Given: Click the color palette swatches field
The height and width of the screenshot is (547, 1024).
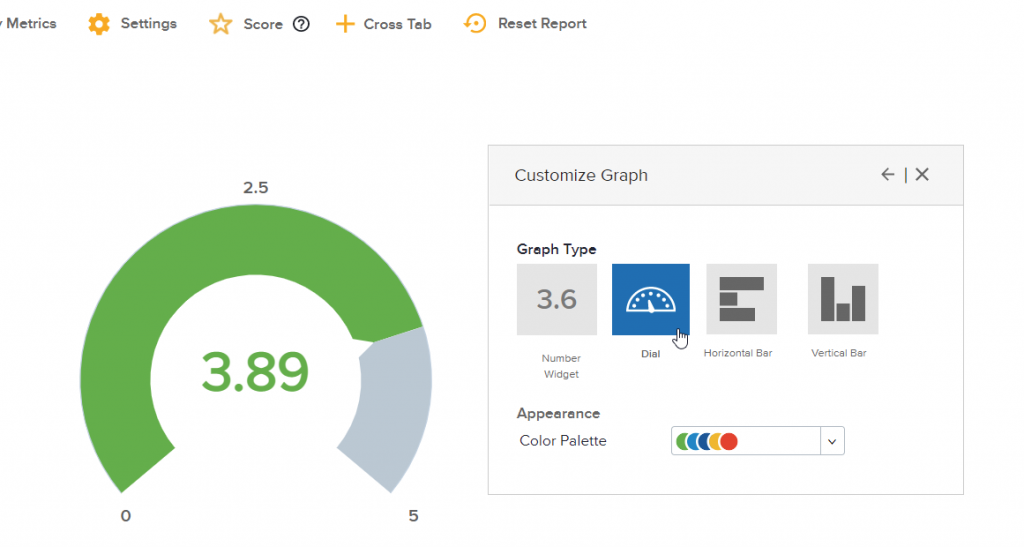Looking at the screenshot, I should [x=745, y=441].
